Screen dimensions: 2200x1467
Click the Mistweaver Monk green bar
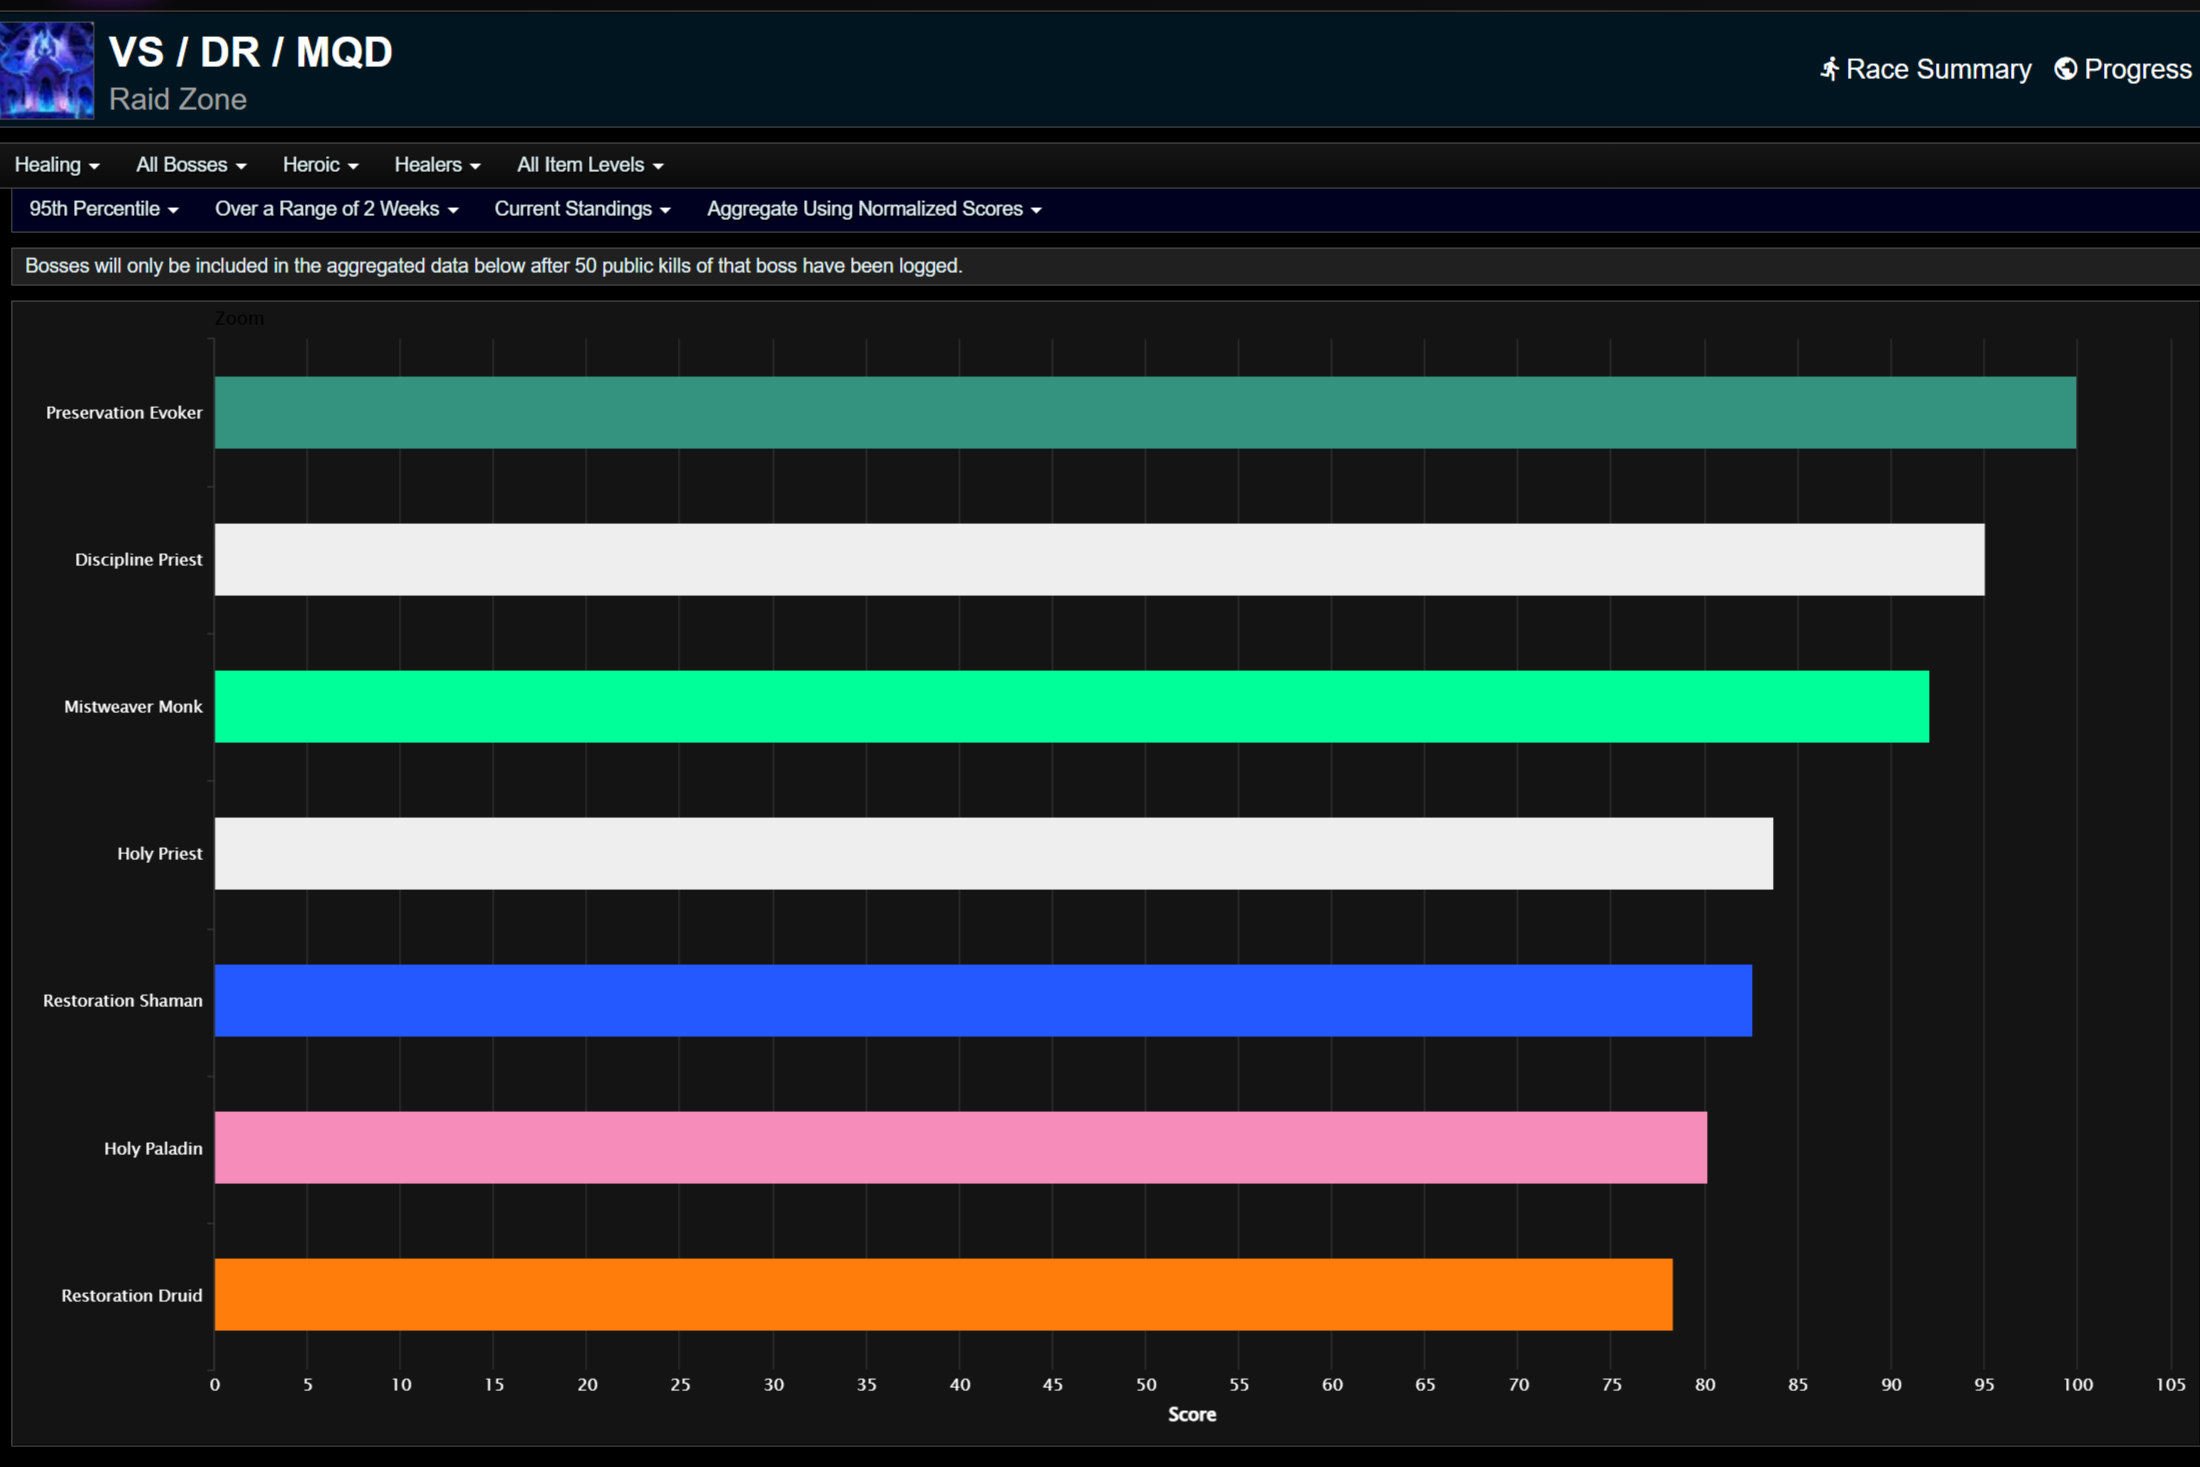point(1071,706)
